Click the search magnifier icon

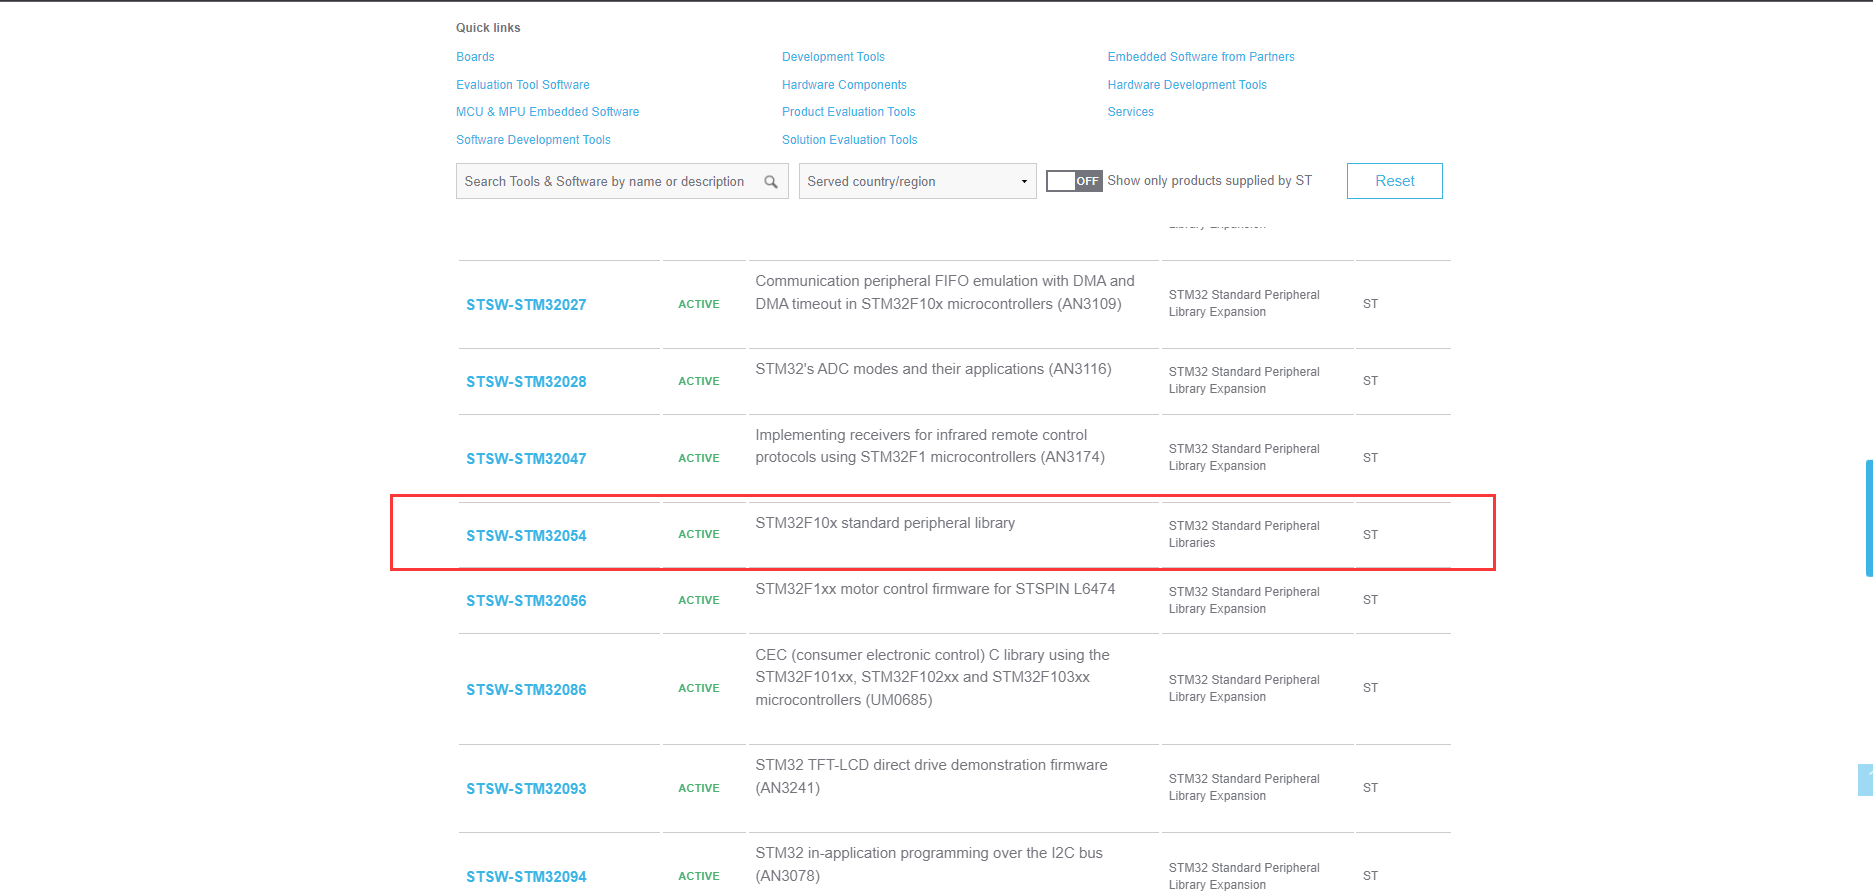(771, 182)
